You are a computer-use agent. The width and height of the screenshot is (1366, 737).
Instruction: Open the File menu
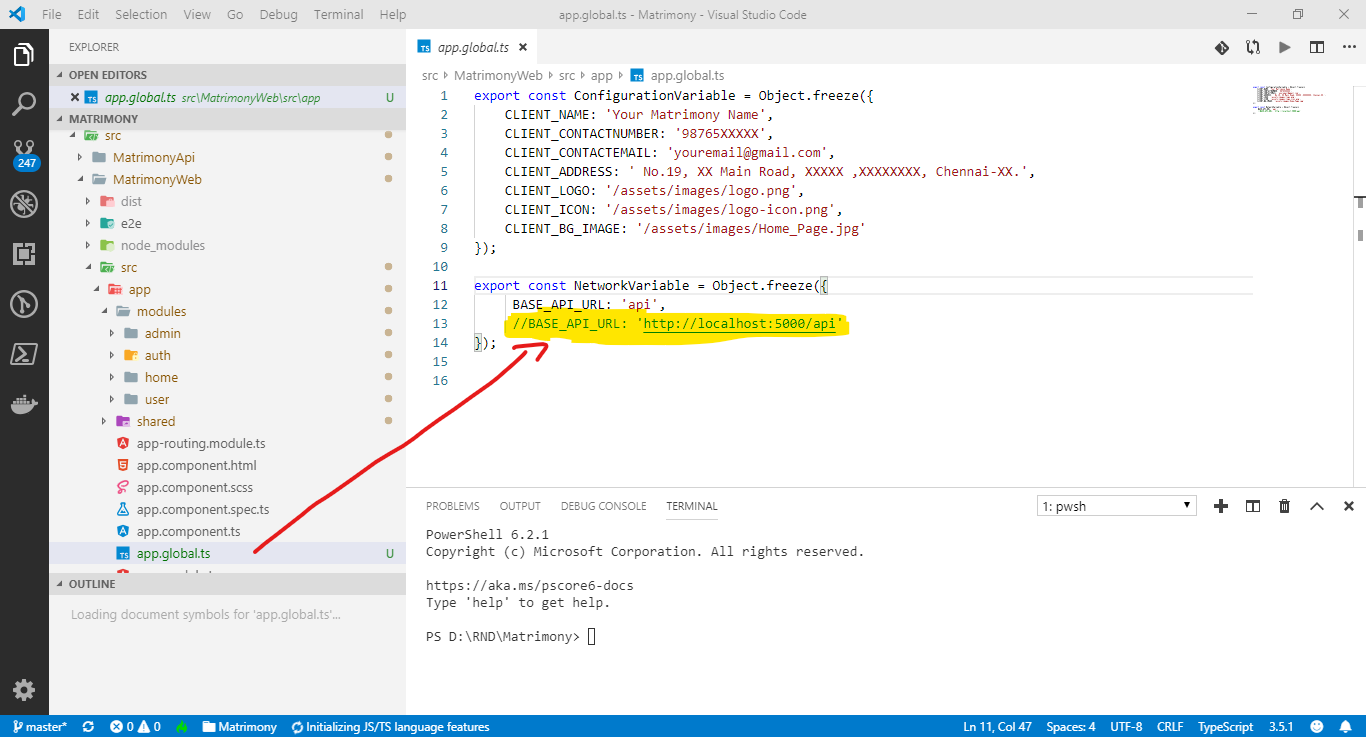tap(52, 14)
